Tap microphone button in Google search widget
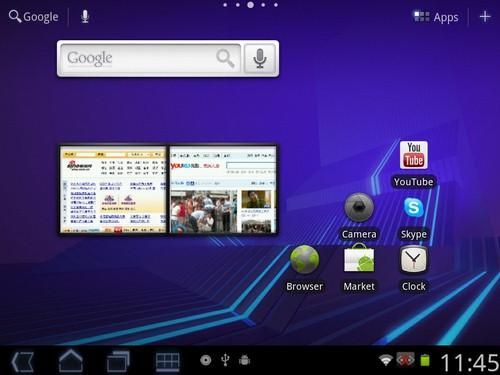This screenshot has width=500, height=375. tap(260, 58)
